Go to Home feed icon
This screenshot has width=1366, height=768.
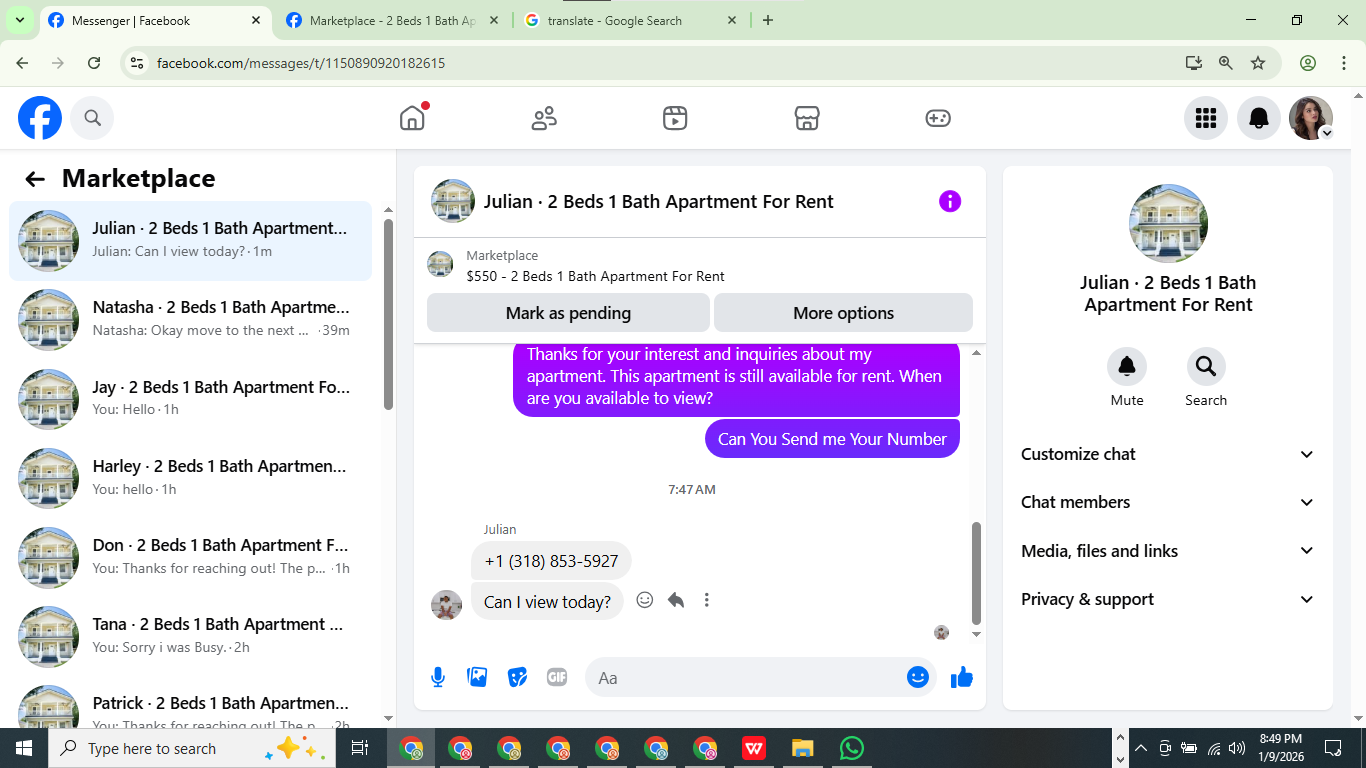click(x=412, y=118)
